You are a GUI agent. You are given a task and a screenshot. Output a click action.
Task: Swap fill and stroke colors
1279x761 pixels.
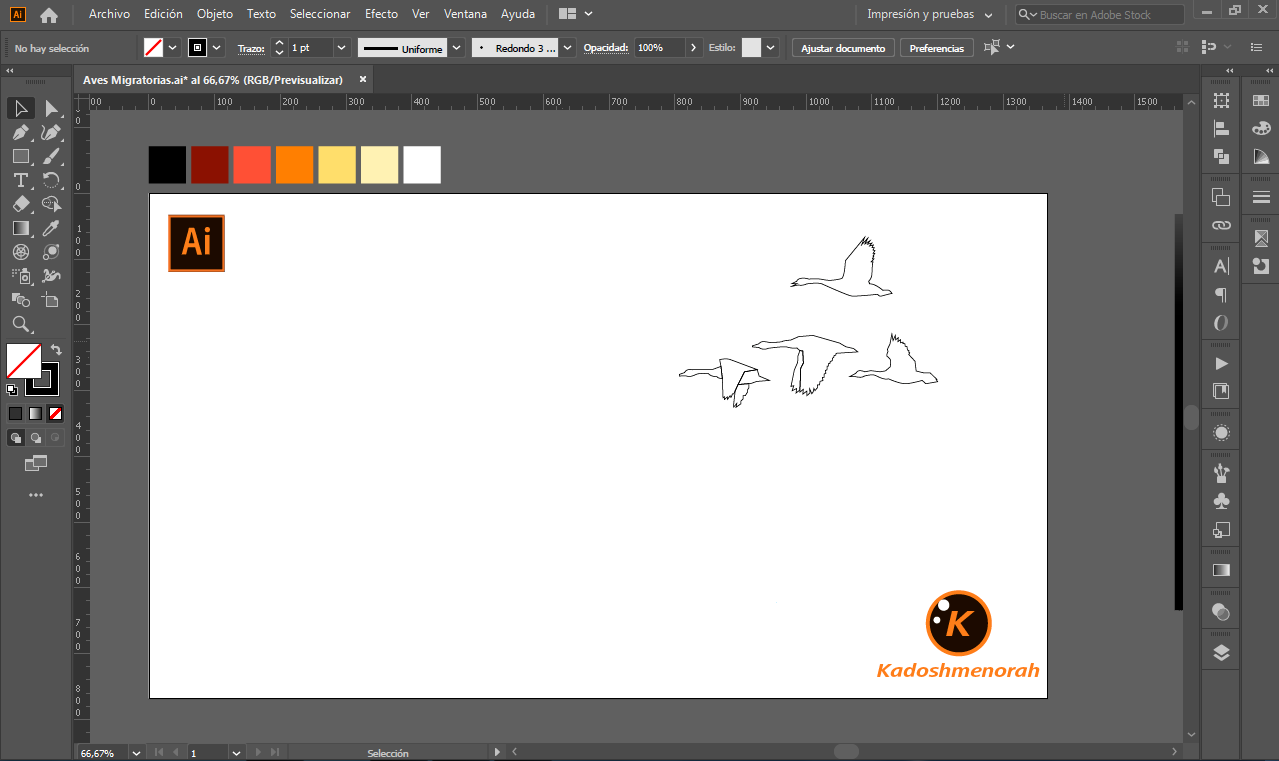57,350
